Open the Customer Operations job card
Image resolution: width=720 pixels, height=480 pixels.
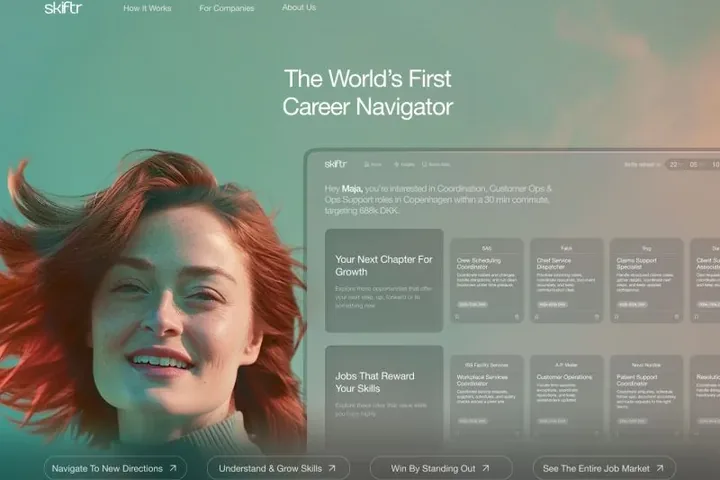567,396
